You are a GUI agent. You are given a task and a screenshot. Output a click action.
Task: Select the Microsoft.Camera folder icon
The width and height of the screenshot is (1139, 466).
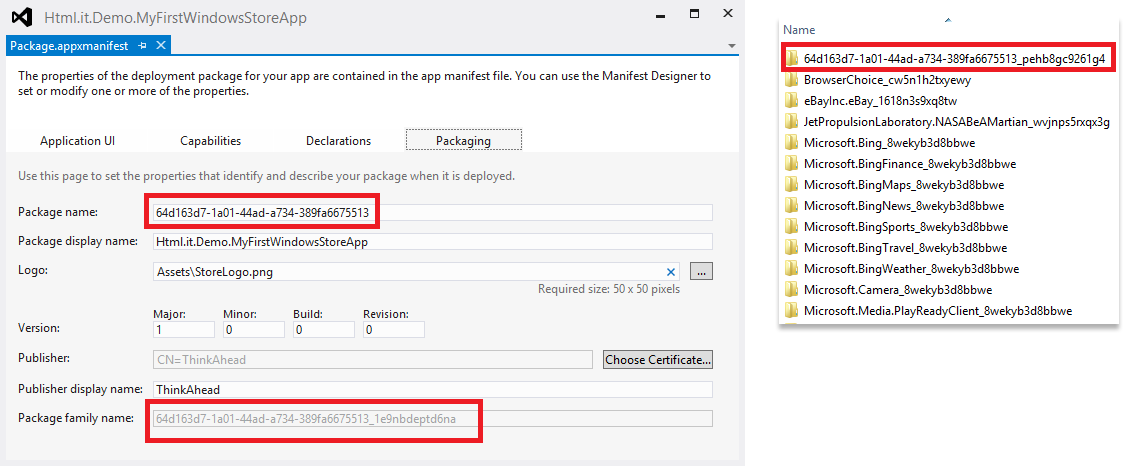792,290
